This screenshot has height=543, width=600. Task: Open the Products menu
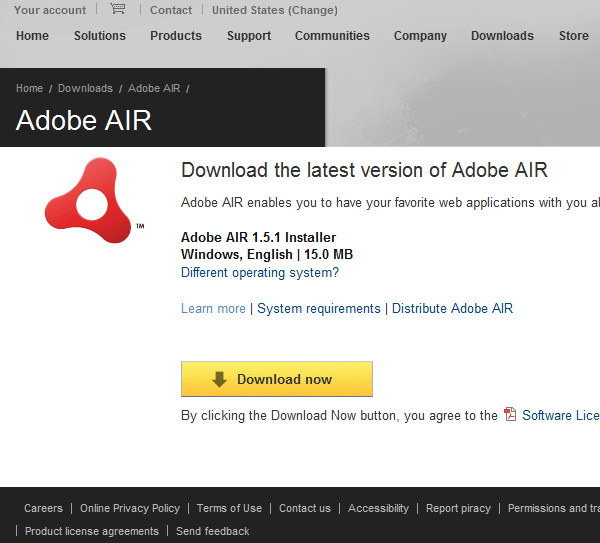[x=176, y=36]
